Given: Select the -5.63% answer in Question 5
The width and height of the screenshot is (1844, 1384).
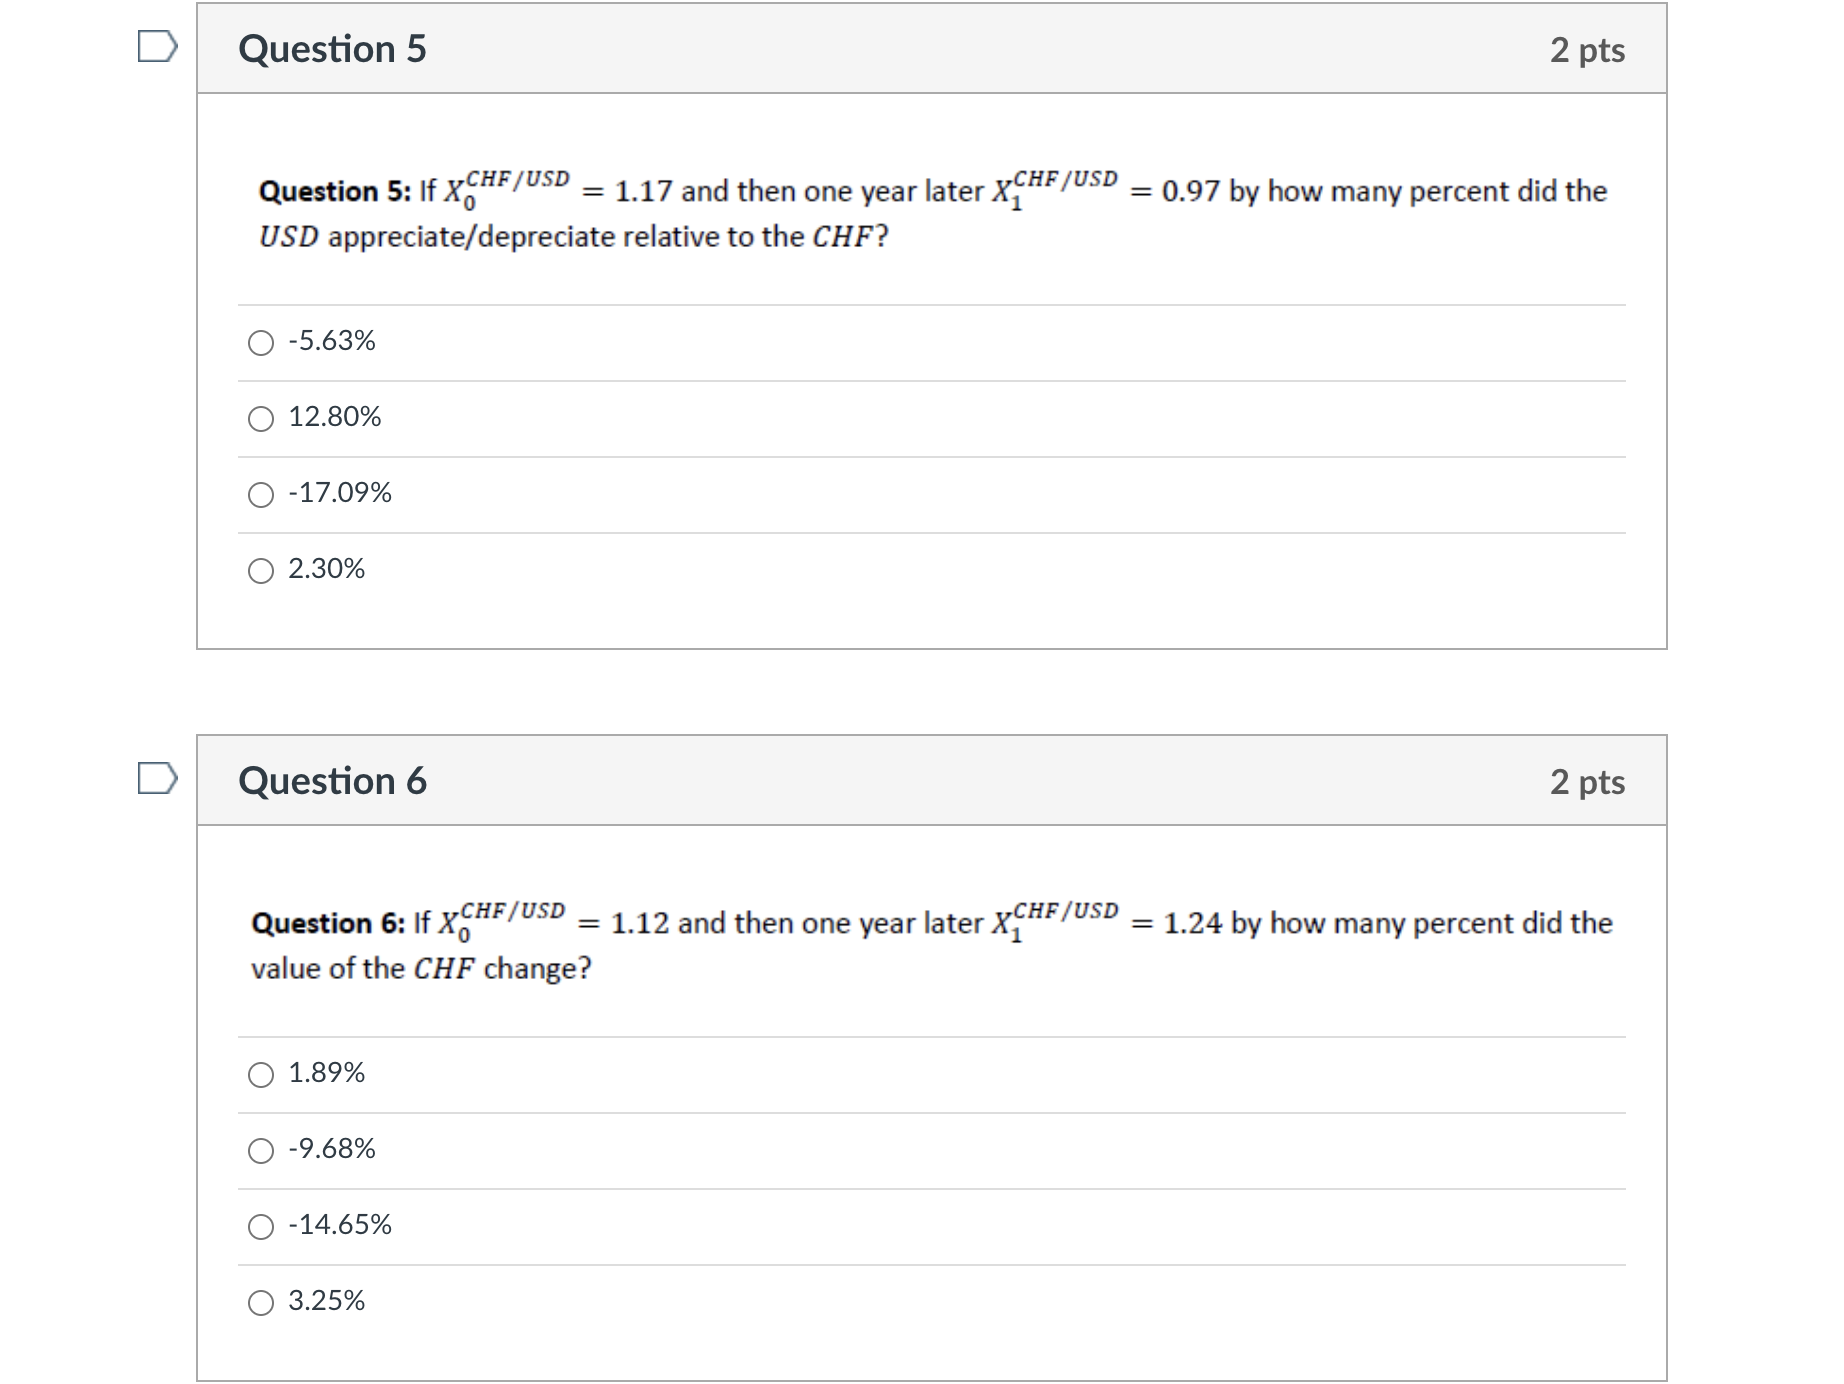Looking at the screenshot, I should [260, 343].
